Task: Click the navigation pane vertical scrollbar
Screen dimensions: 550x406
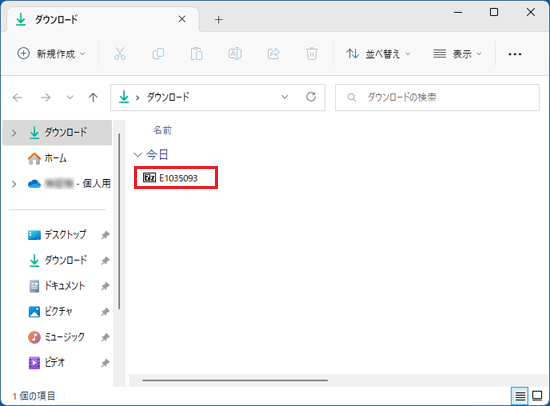Action: (119, 221)
